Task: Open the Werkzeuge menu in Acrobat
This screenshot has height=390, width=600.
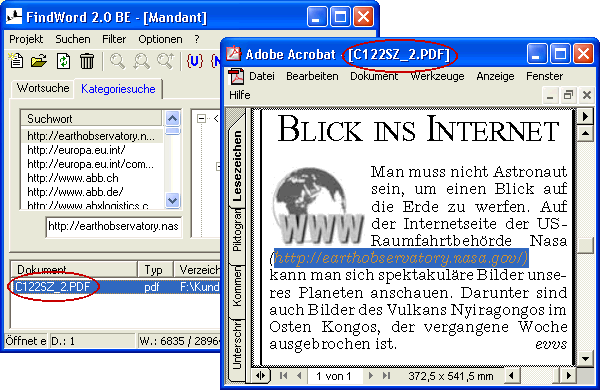Action: coord(437,76)
